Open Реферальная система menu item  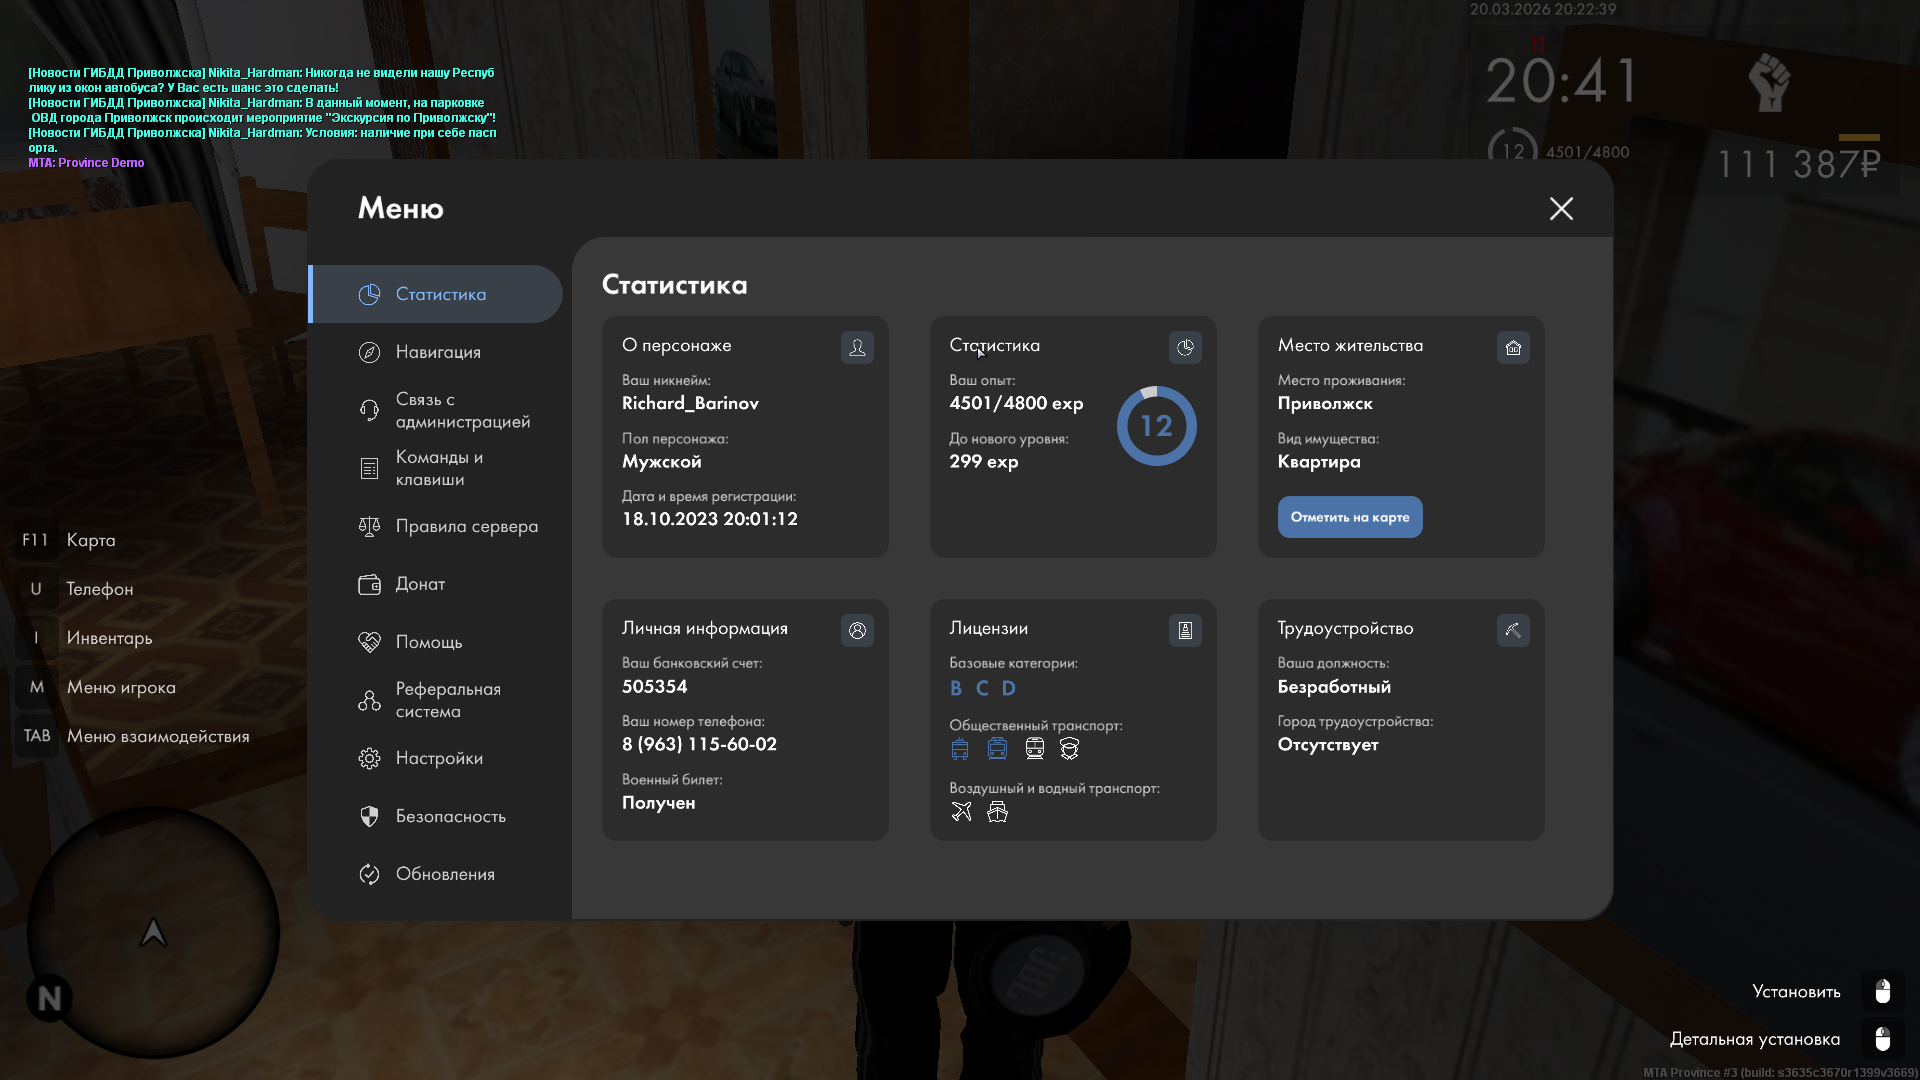point(447,700)
